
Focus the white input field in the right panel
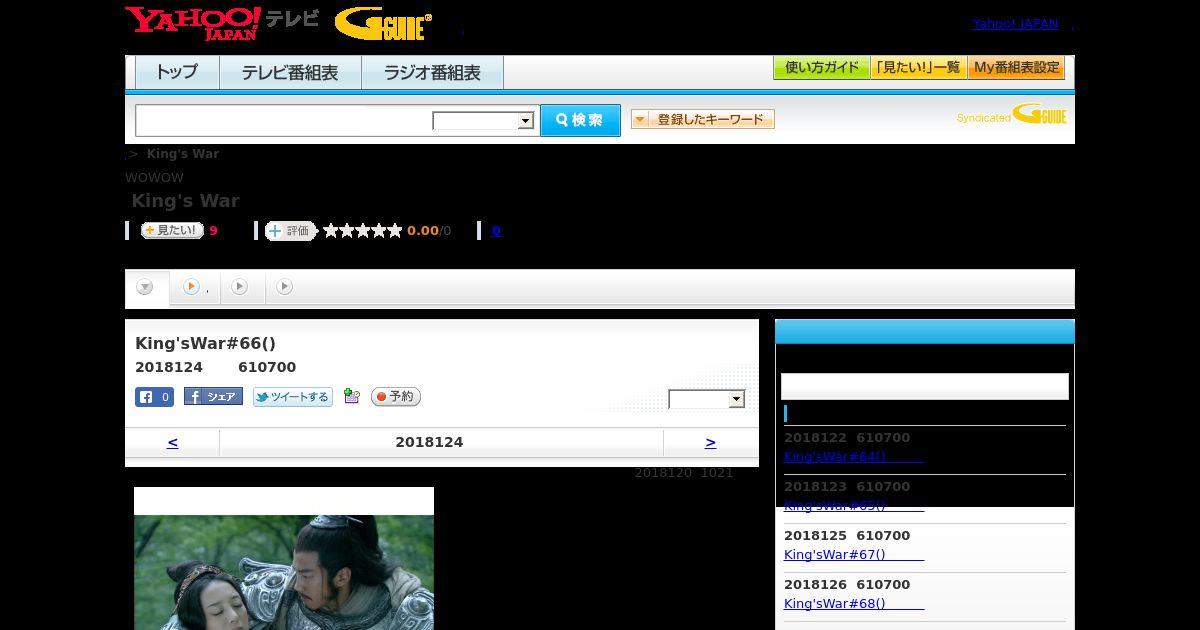point(925,386)
